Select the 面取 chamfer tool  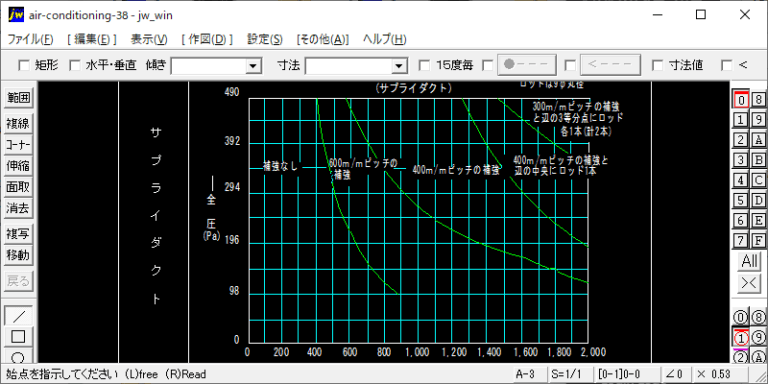[19, 187]
